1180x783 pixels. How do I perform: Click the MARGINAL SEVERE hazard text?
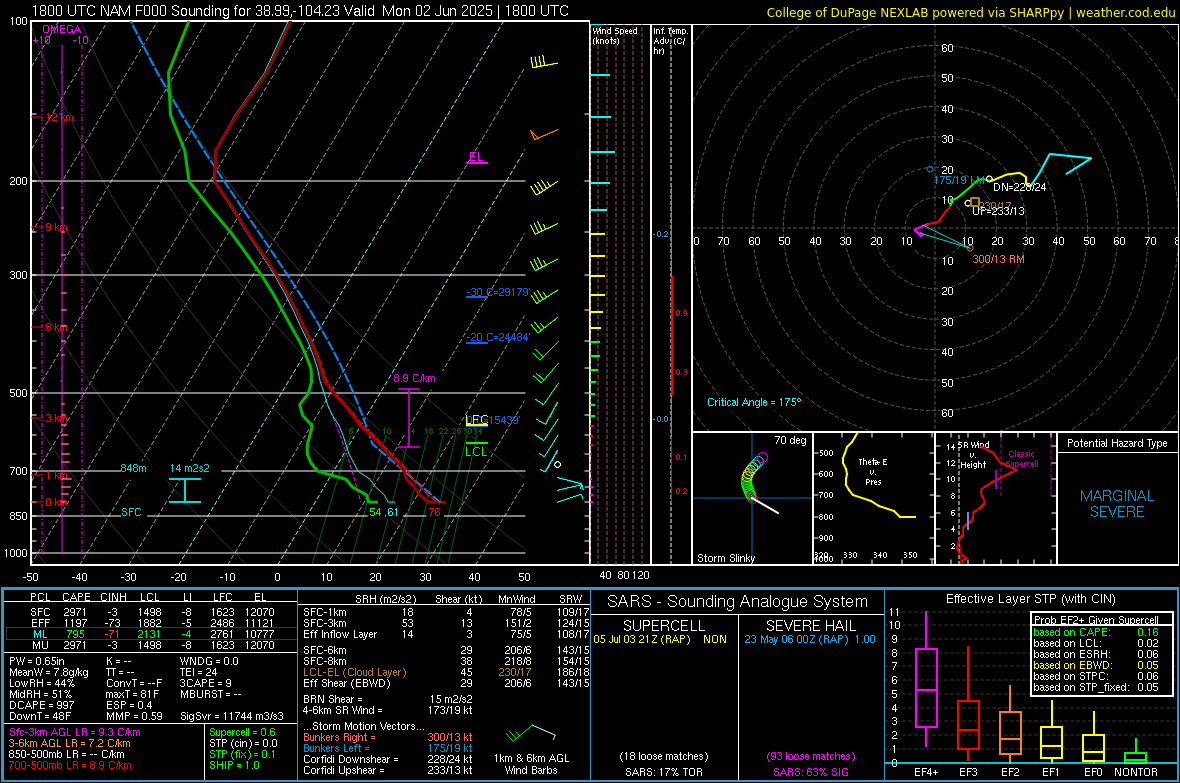[1118, 504]
